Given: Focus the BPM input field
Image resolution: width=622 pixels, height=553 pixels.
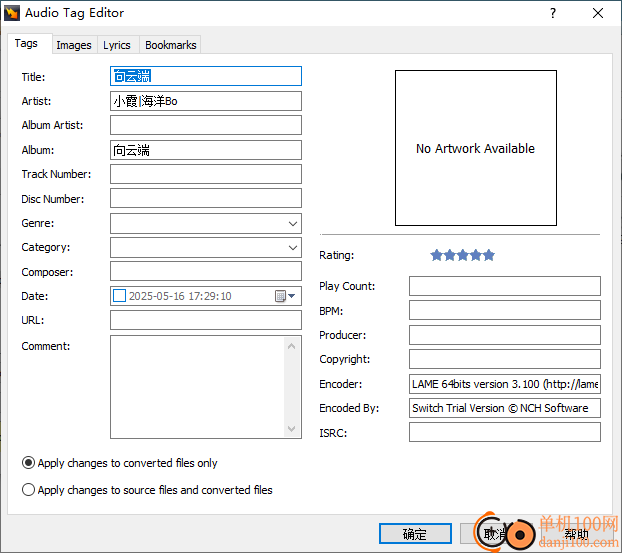Looking at the screenshot, I should coord(505,310).
